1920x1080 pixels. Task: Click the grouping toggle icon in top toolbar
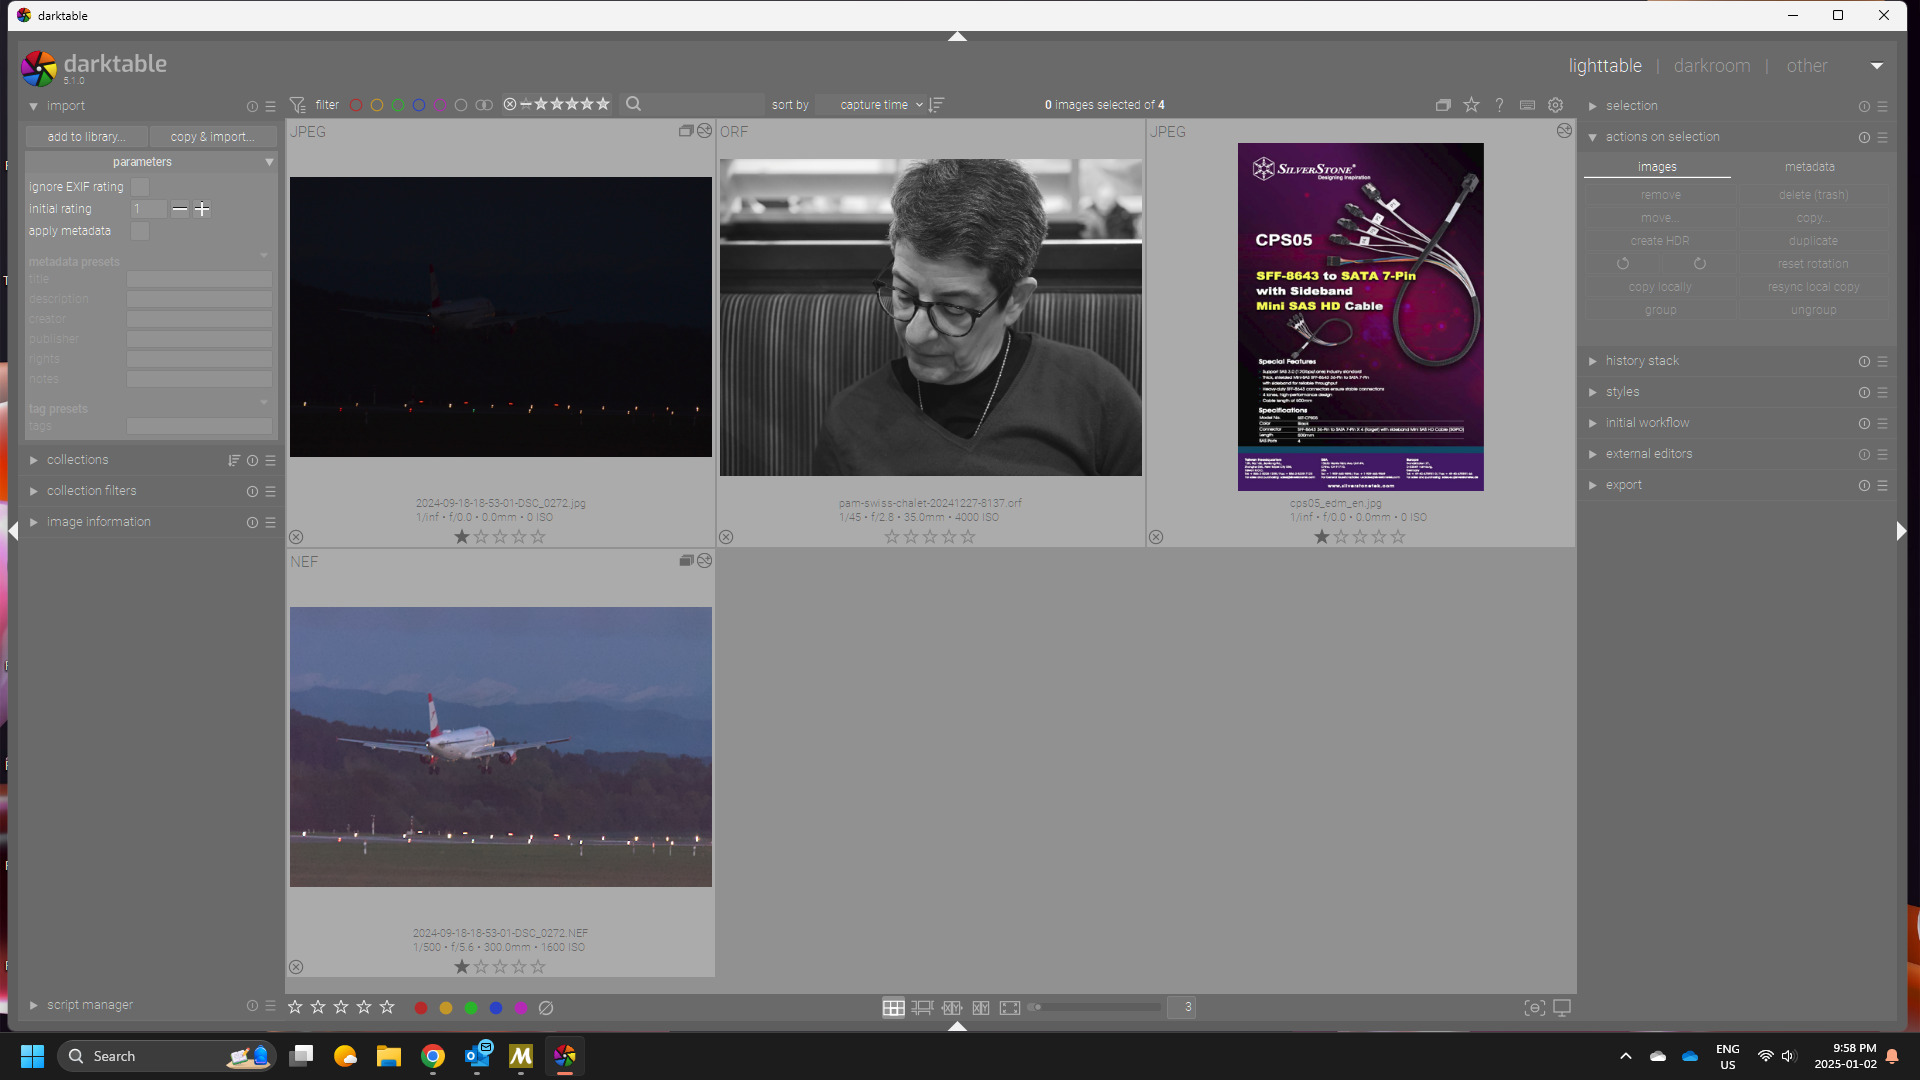pyautogui.click(x=1443, y=105)
